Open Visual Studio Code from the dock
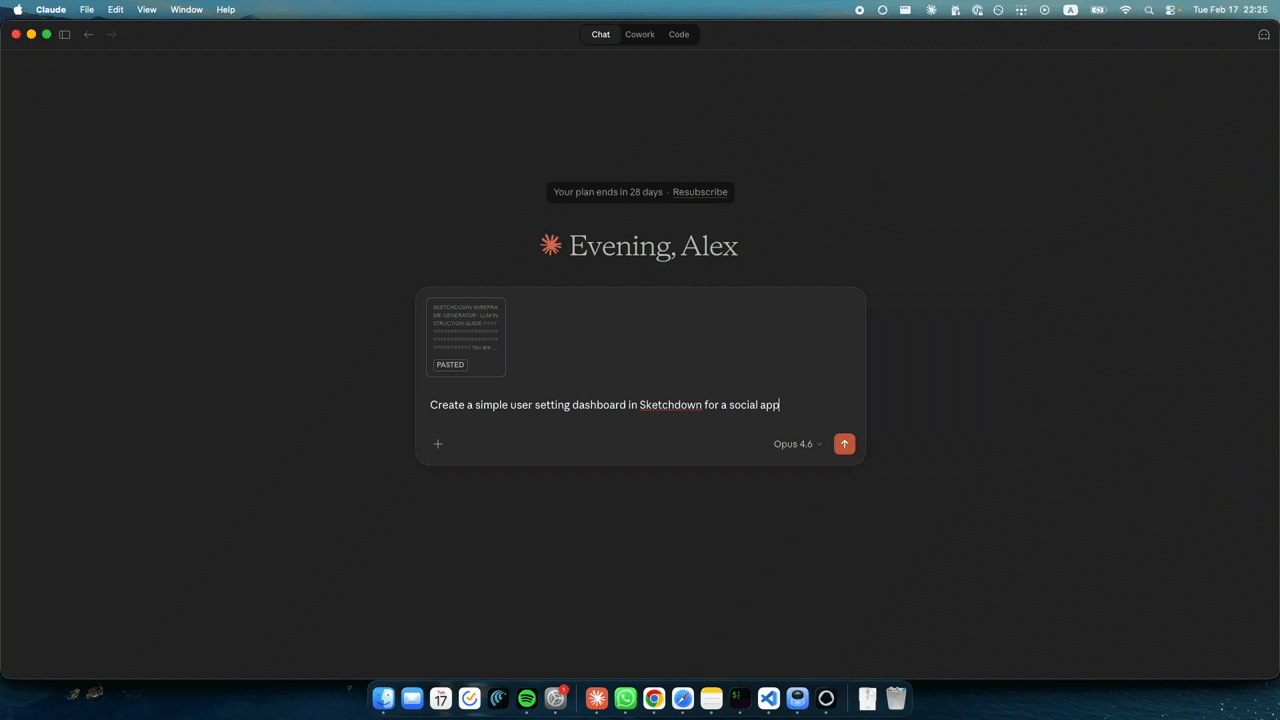The width and height of the screenshot is (1280, 720). click(x=769, y=698)
